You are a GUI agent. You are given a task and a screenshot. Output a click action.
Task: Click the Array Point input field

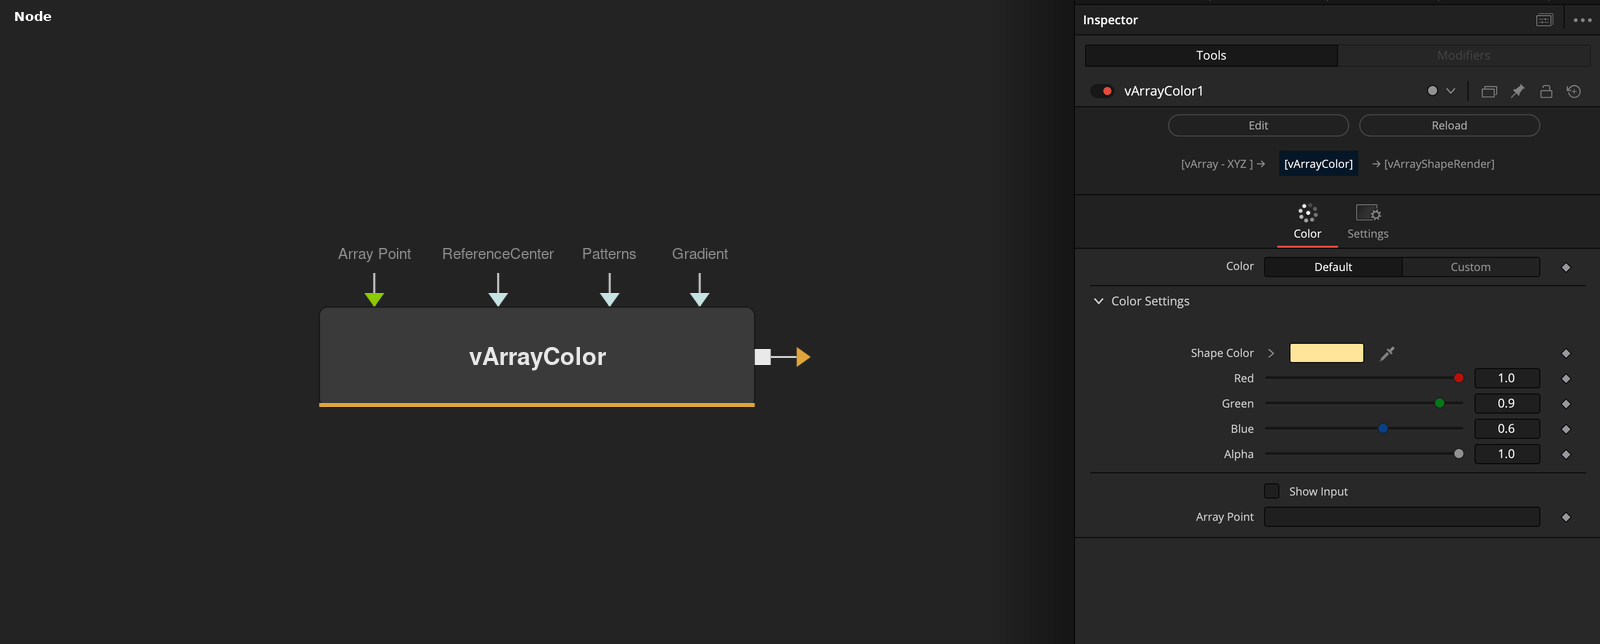coord(1402,517)
